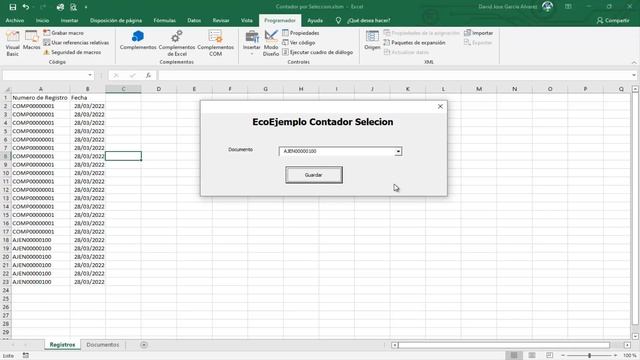The image size is (640, 360).
Task: Click the insert function fx icon
Action: [x=149, y=75]
